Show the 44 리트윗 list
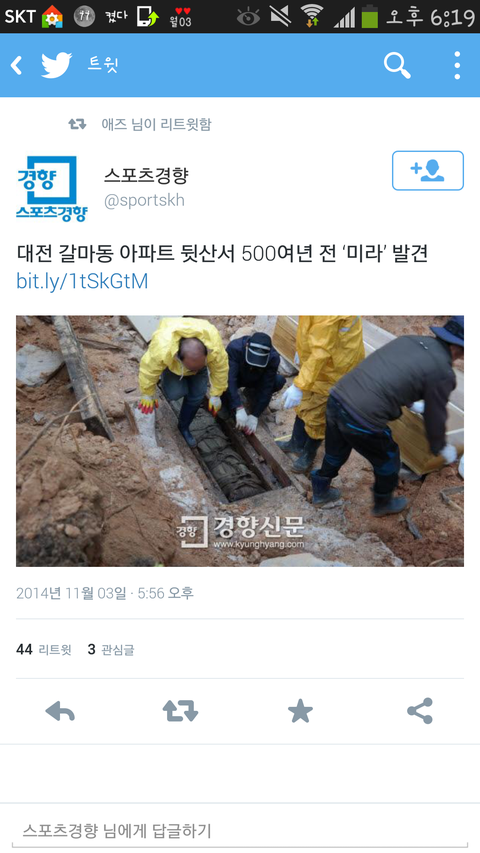The image size is (480, 853). (x=44, y=650)
